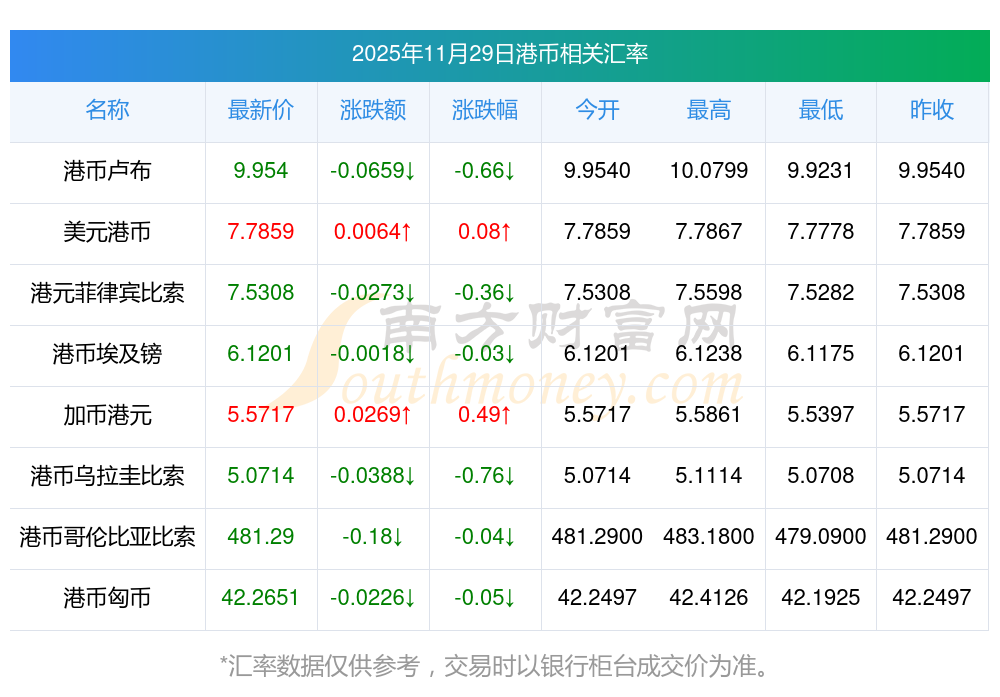Select the 最高 column header
1000x697 pixels.
point(708,110)
